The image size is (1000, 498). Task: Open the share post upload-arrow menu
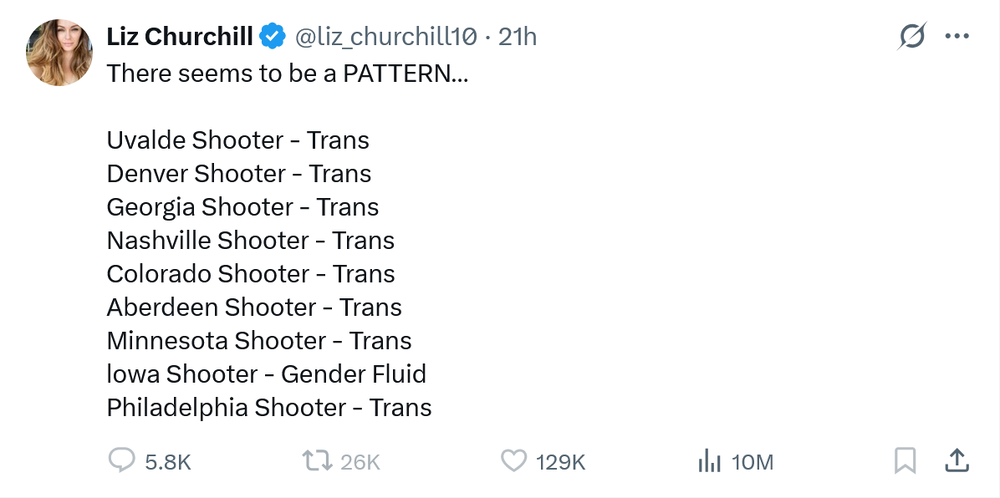(x=957, y=460)
